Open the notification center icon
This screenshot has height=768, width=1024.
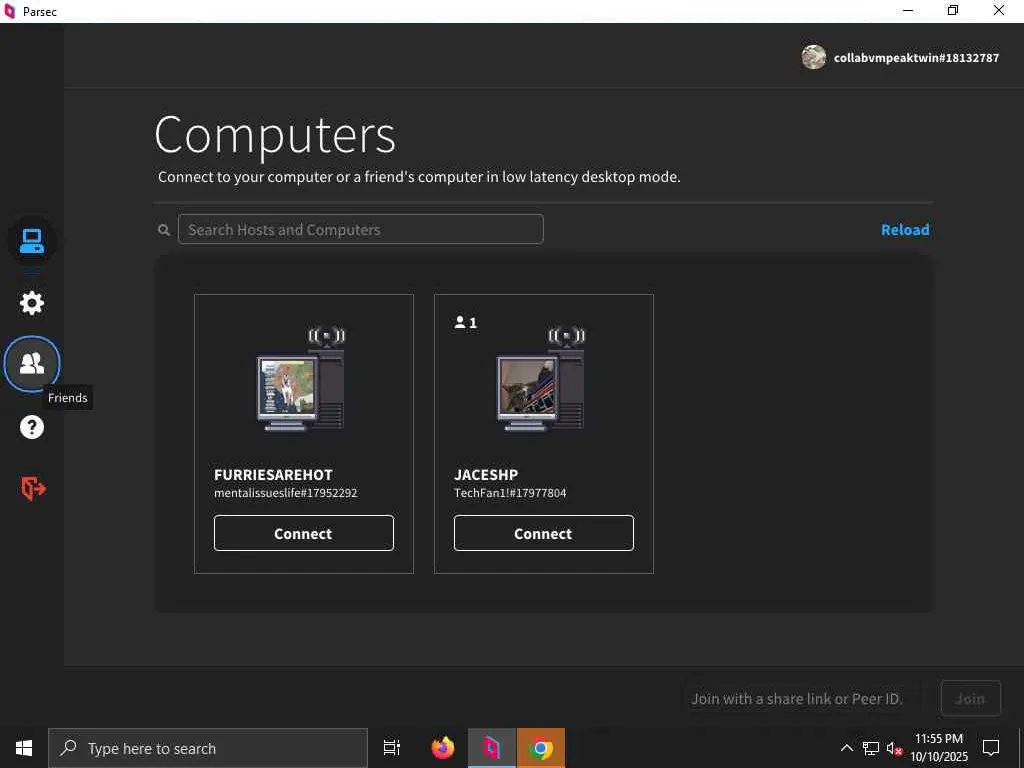pos(991,748)
